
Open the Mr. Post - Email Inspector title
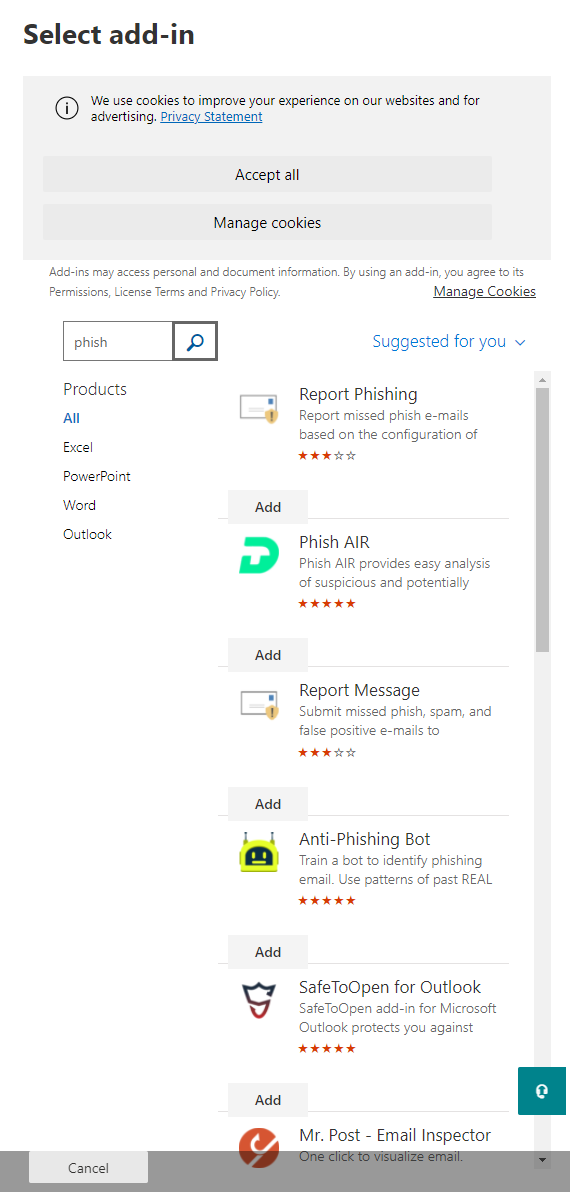tap(395, 1135)
